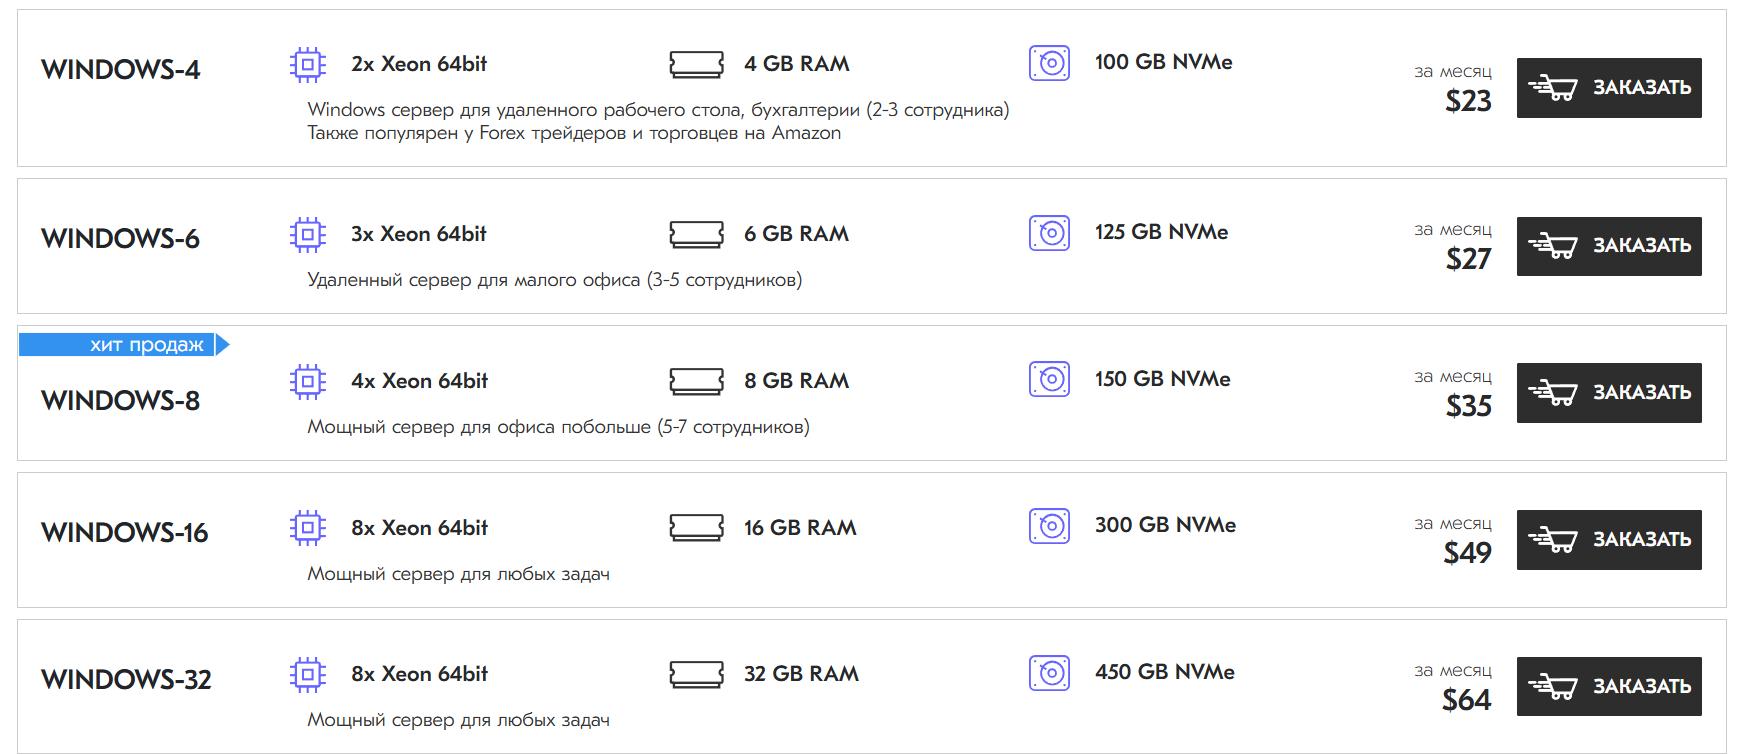Click the disk icon beside 125 GB NVMe
1739x754 pixels.
coord(1049,233)
